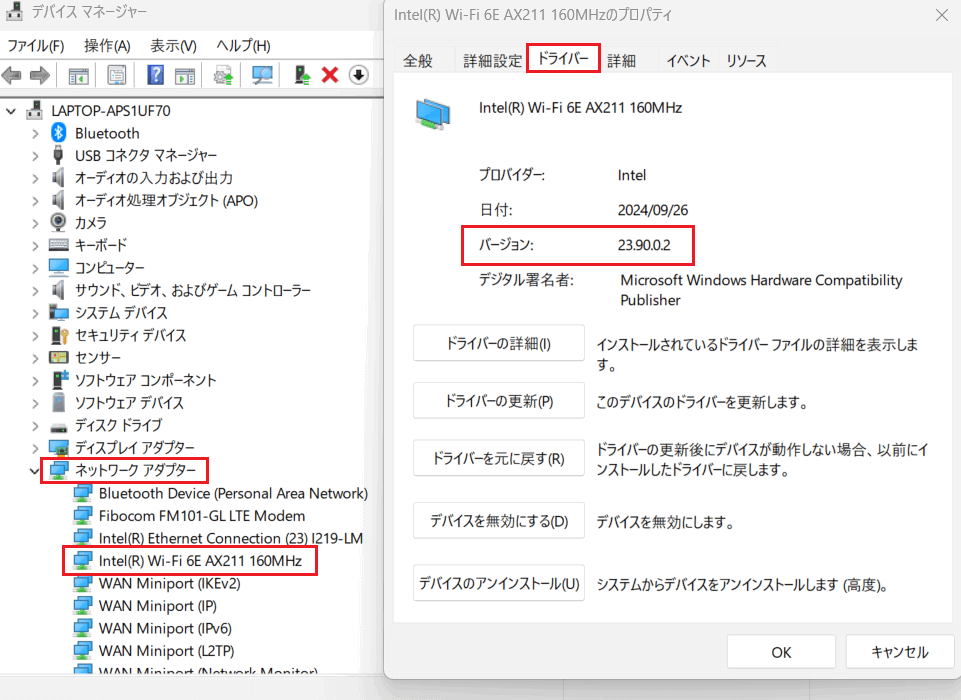Image resolution: width=961 pixels, height=700 pixels.
Task: Switch to the イベント tab
Action: click(688, 60)
